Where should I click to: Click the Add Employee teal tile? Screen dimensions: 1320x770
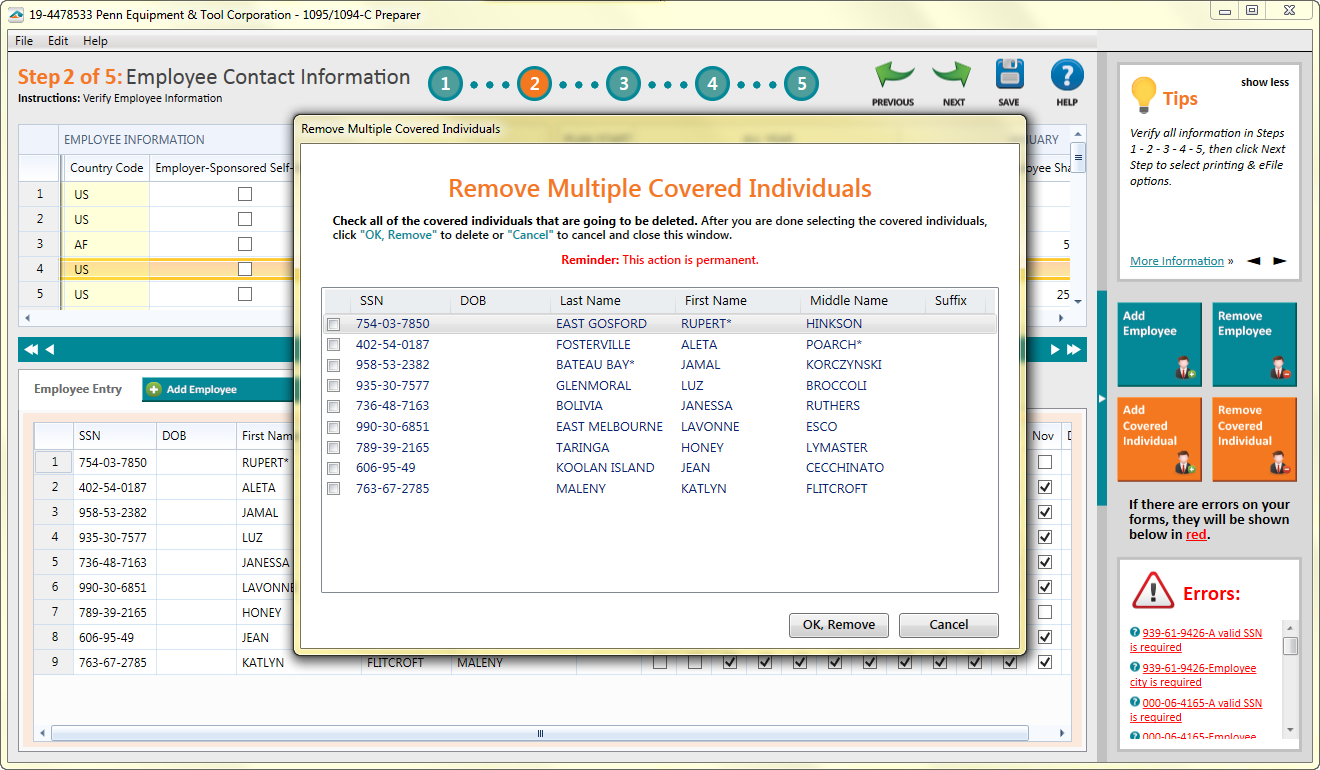point(1158,344)
